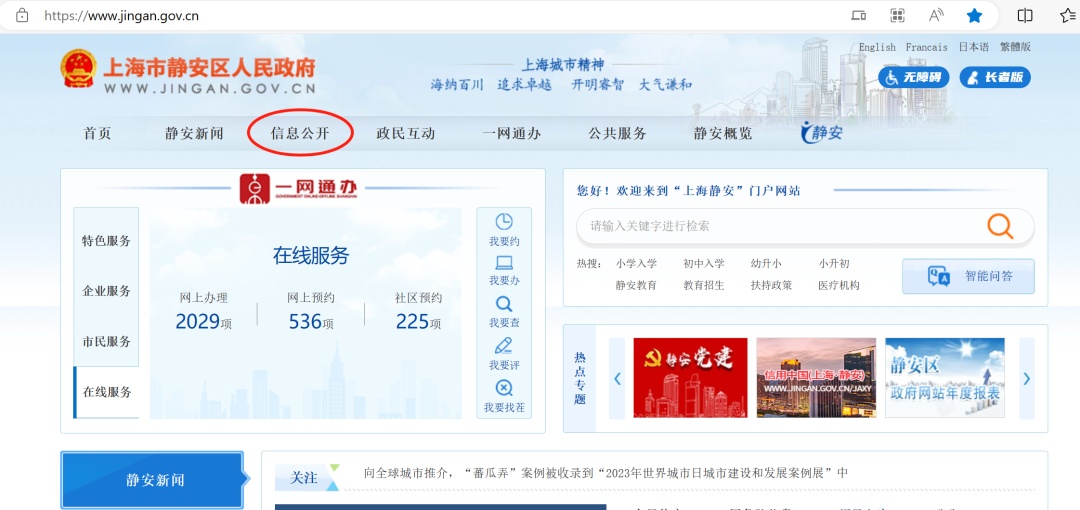Click the 关注 label tag

click(x=303, y=477)
